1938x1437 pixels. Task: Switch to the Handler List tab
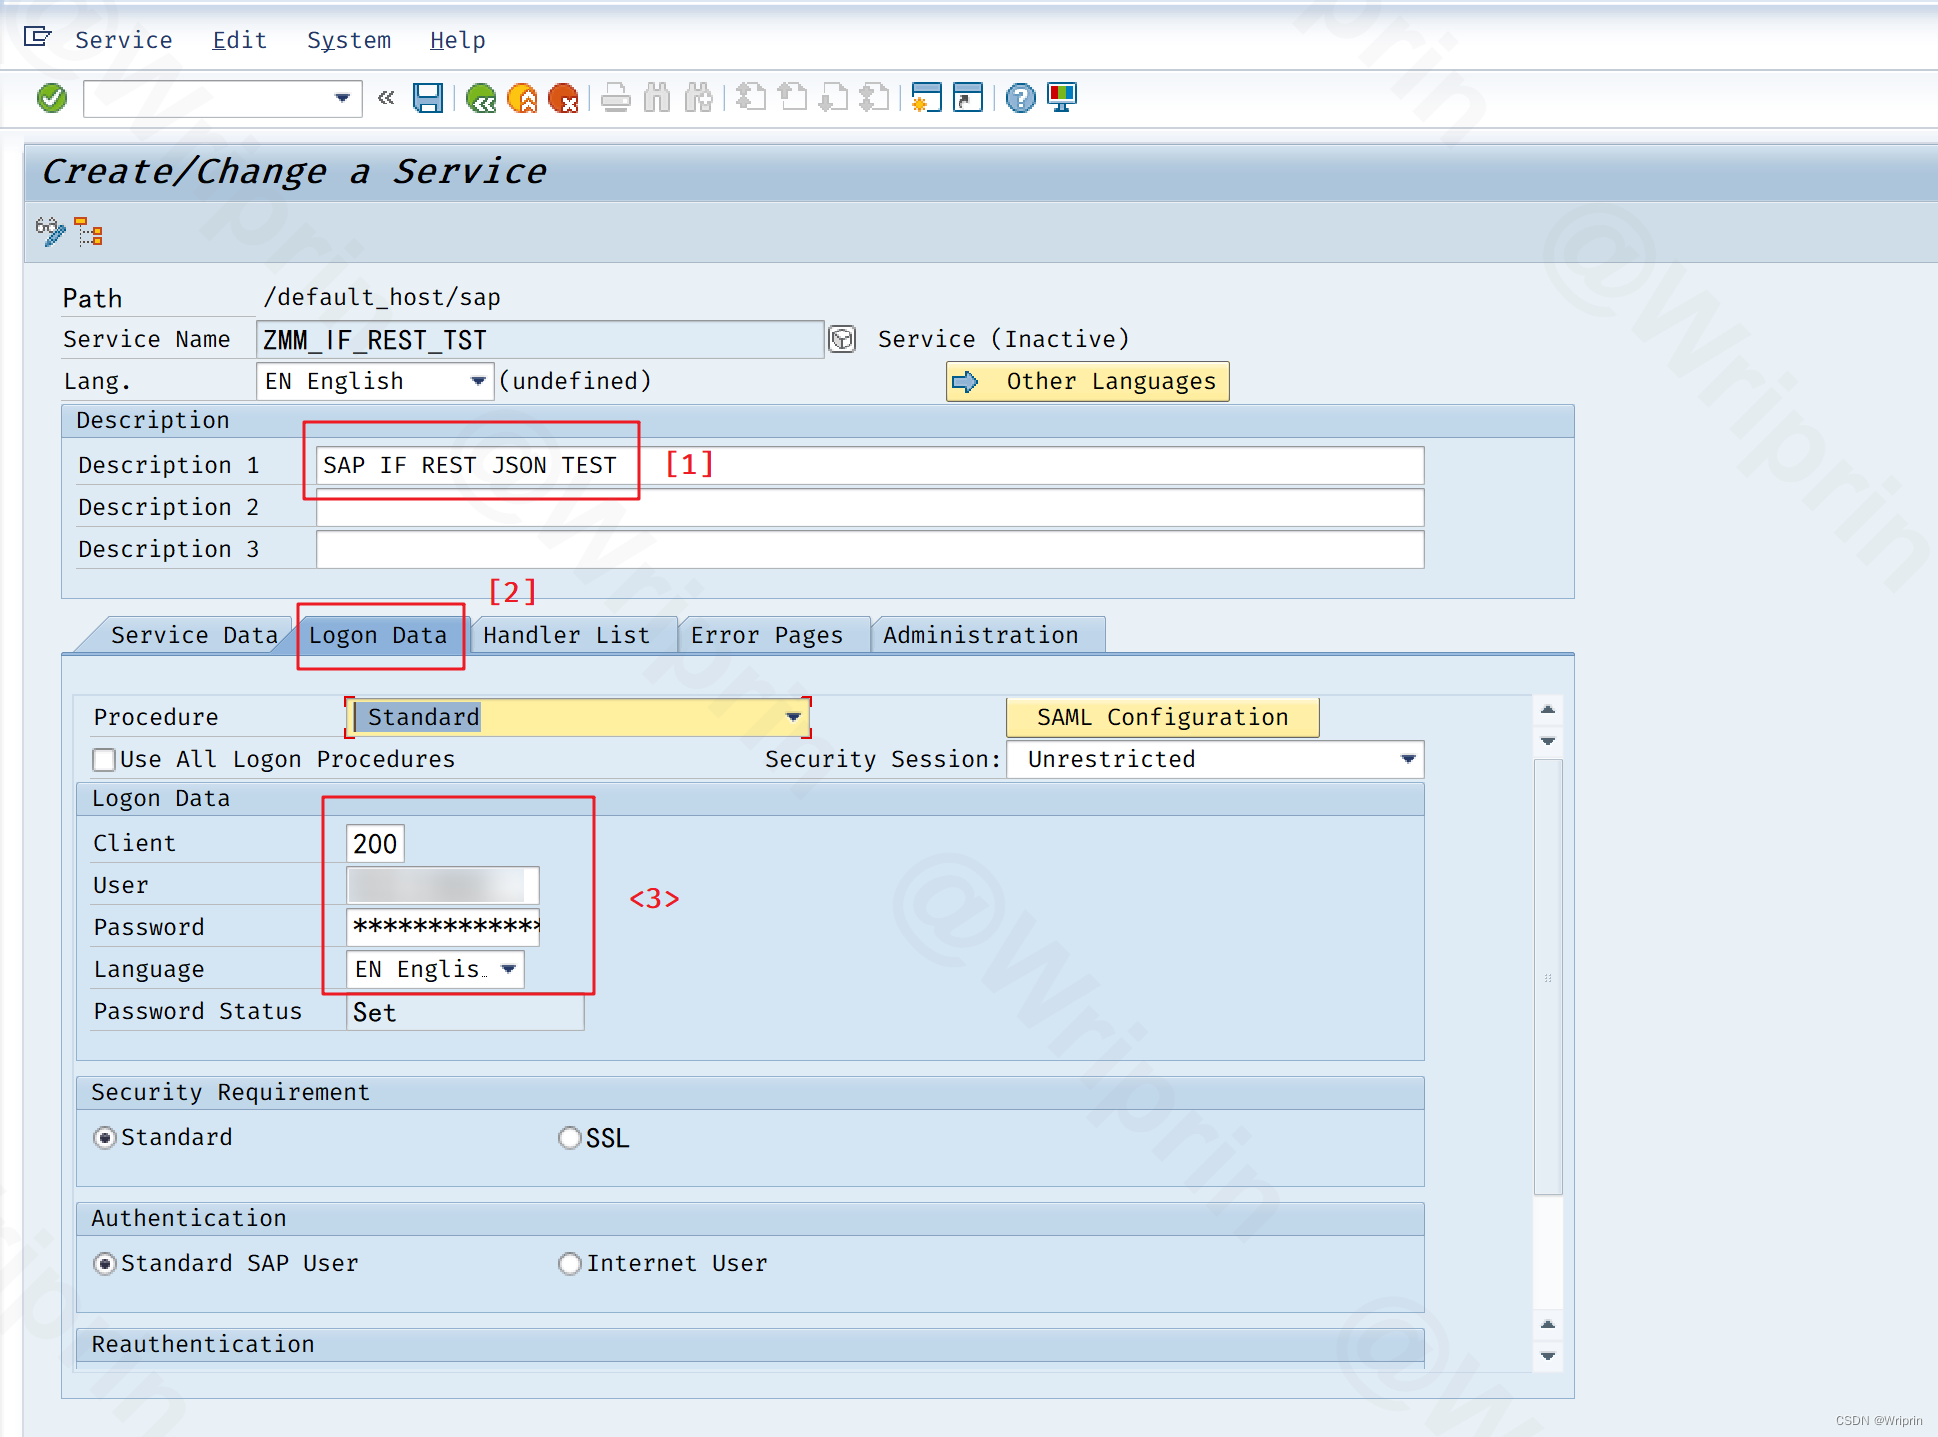pos(564,634)
